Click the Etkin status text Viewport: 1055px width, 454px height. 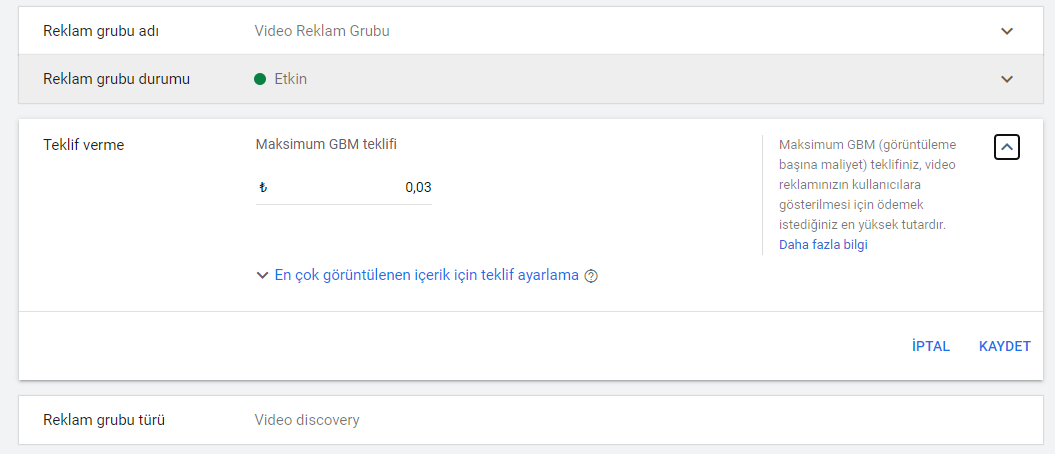(291, 79)
